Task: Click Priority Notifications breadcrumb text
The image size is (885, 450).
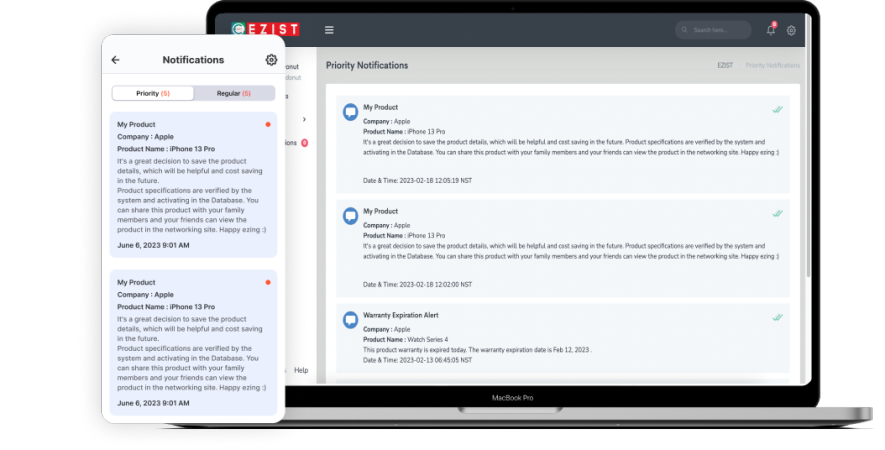Action: 772,65
